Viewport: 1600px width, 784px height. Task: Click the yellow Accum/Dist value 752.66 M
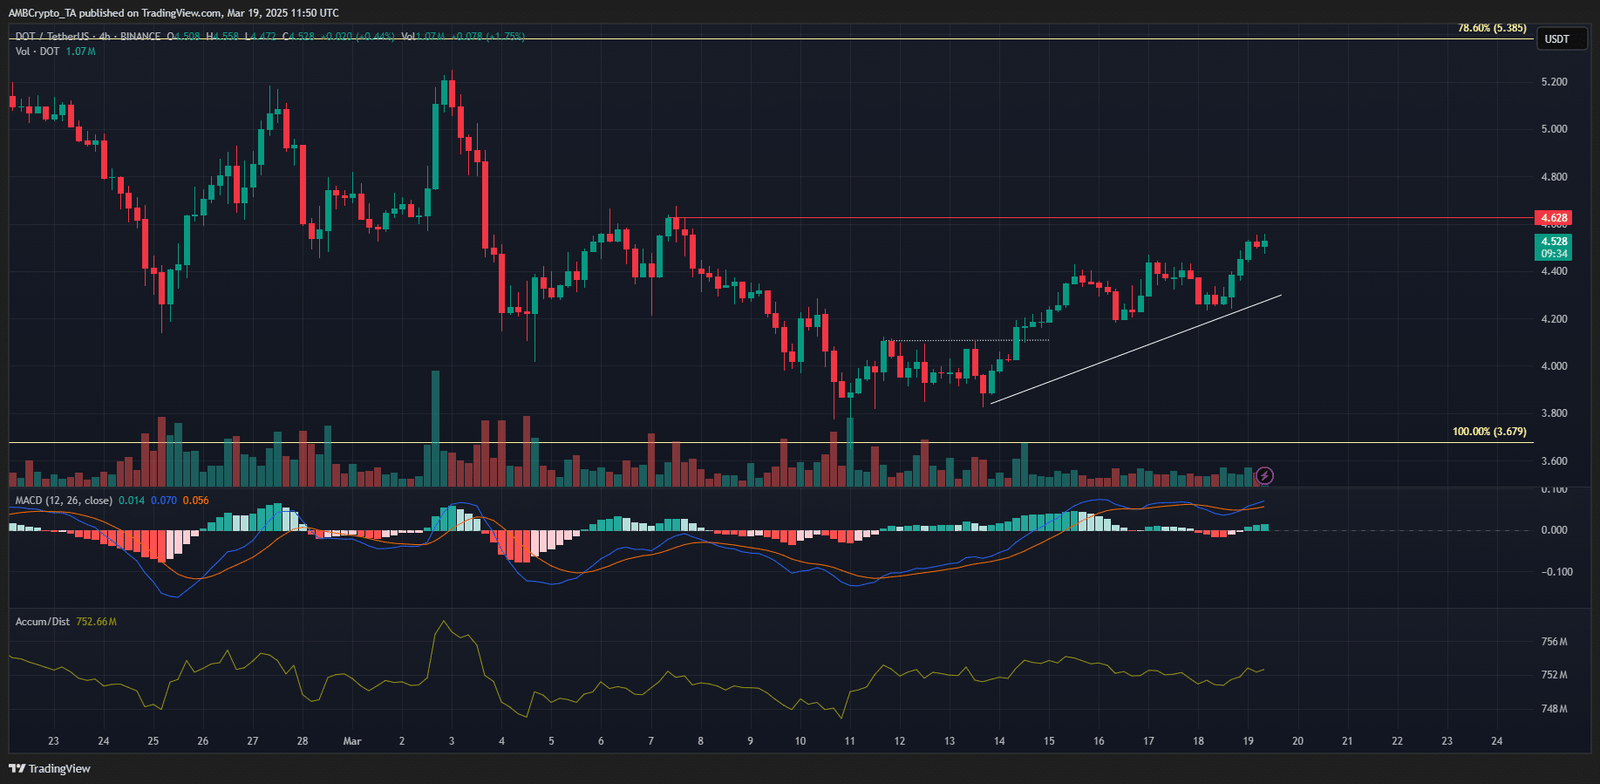[x=96, y=622]
